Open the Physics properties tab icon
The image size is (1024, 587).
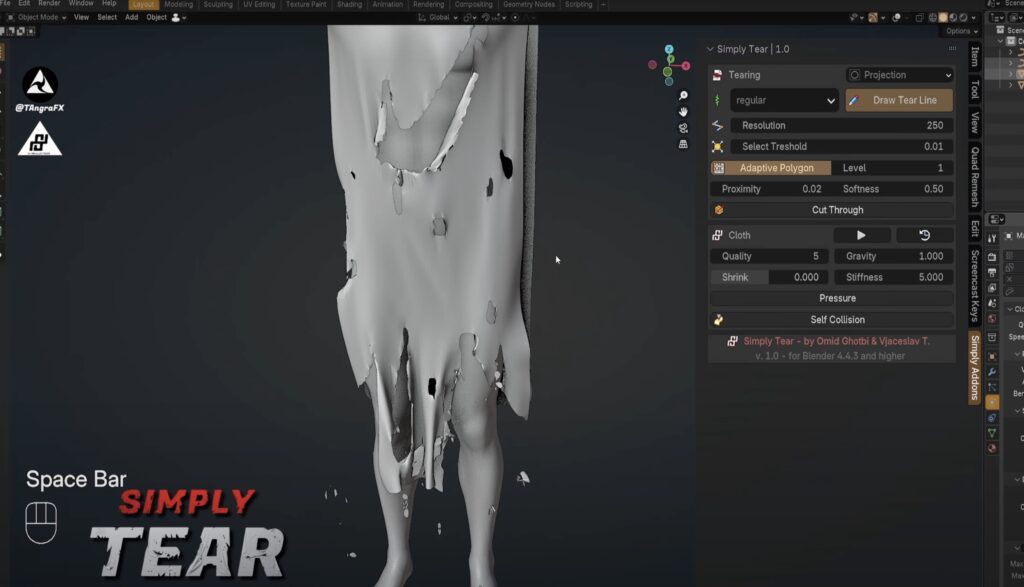click(992, 402)
